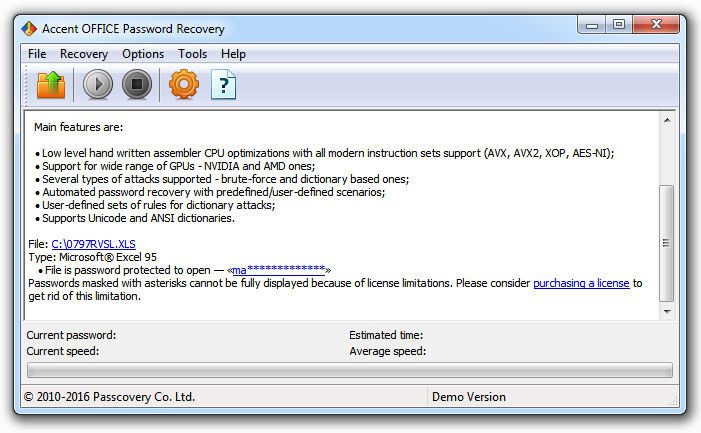Open the help document question-mark icon
Image resolution: width=701 pixels, height=433 pixels.
point(223,84)
